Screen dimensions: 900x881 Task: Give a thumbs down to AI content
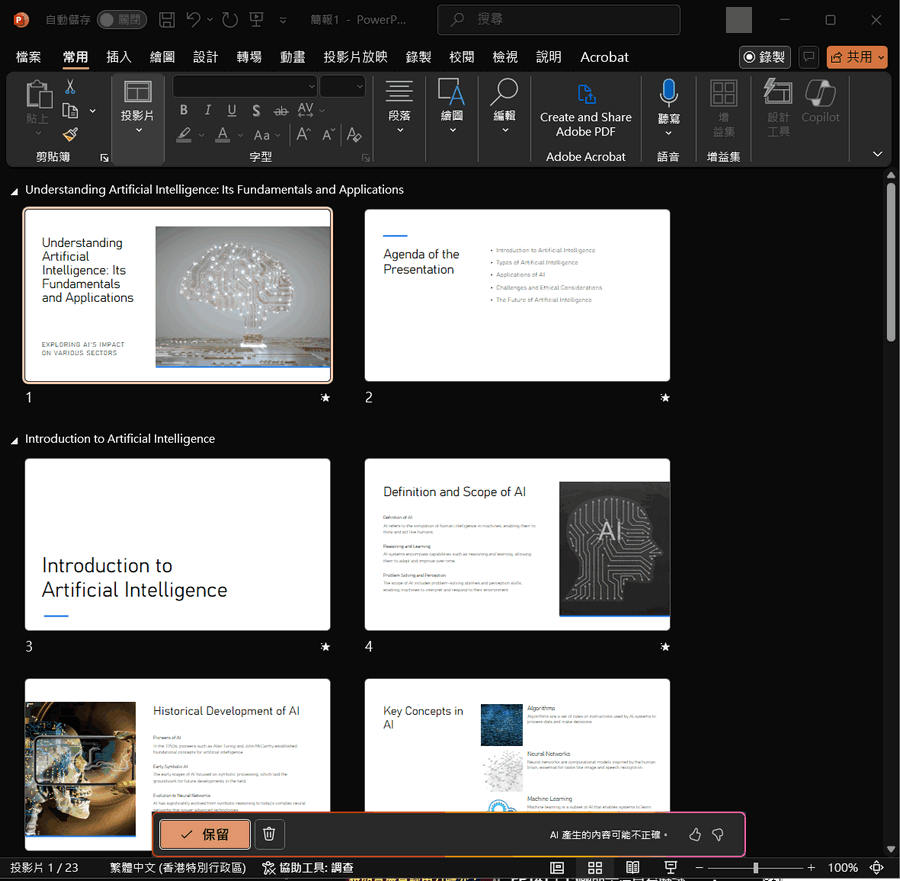tap(718, 834)
